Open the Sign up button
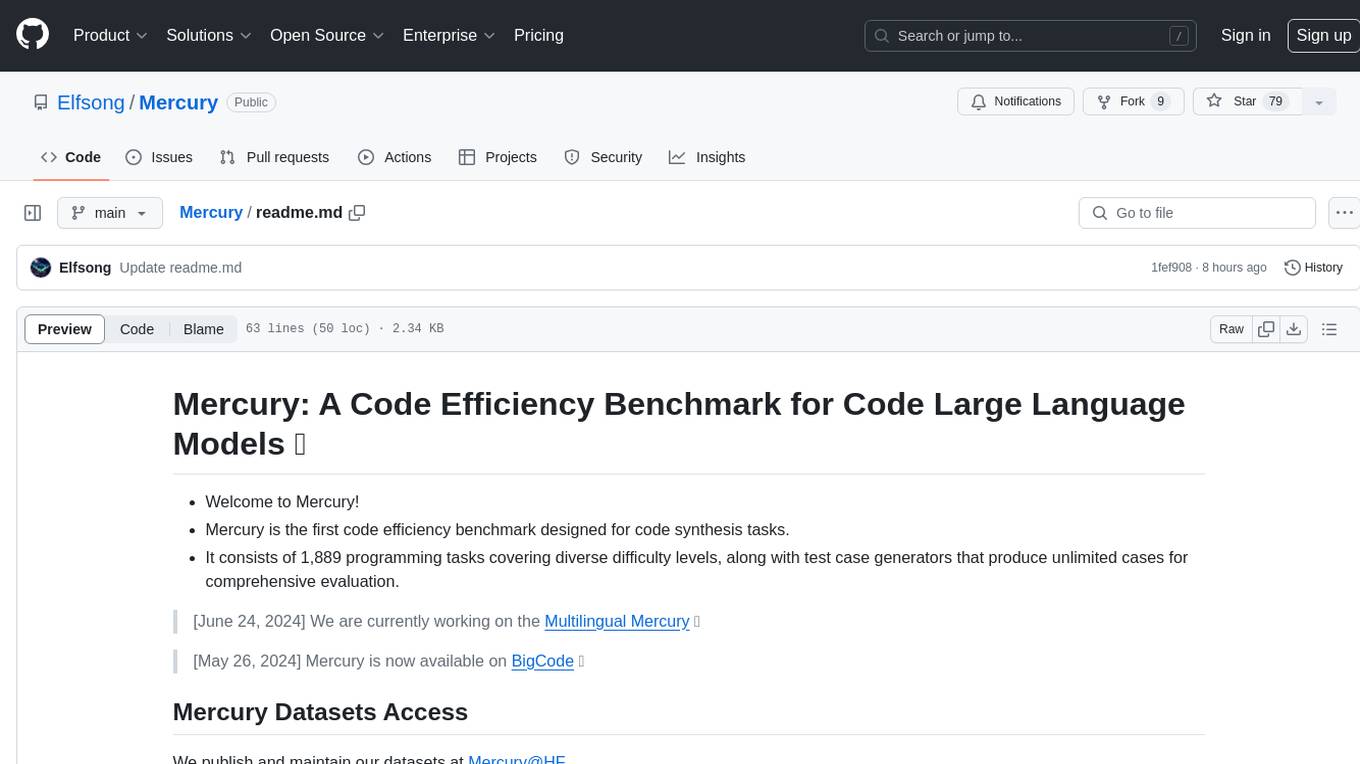 point(1324,35)
